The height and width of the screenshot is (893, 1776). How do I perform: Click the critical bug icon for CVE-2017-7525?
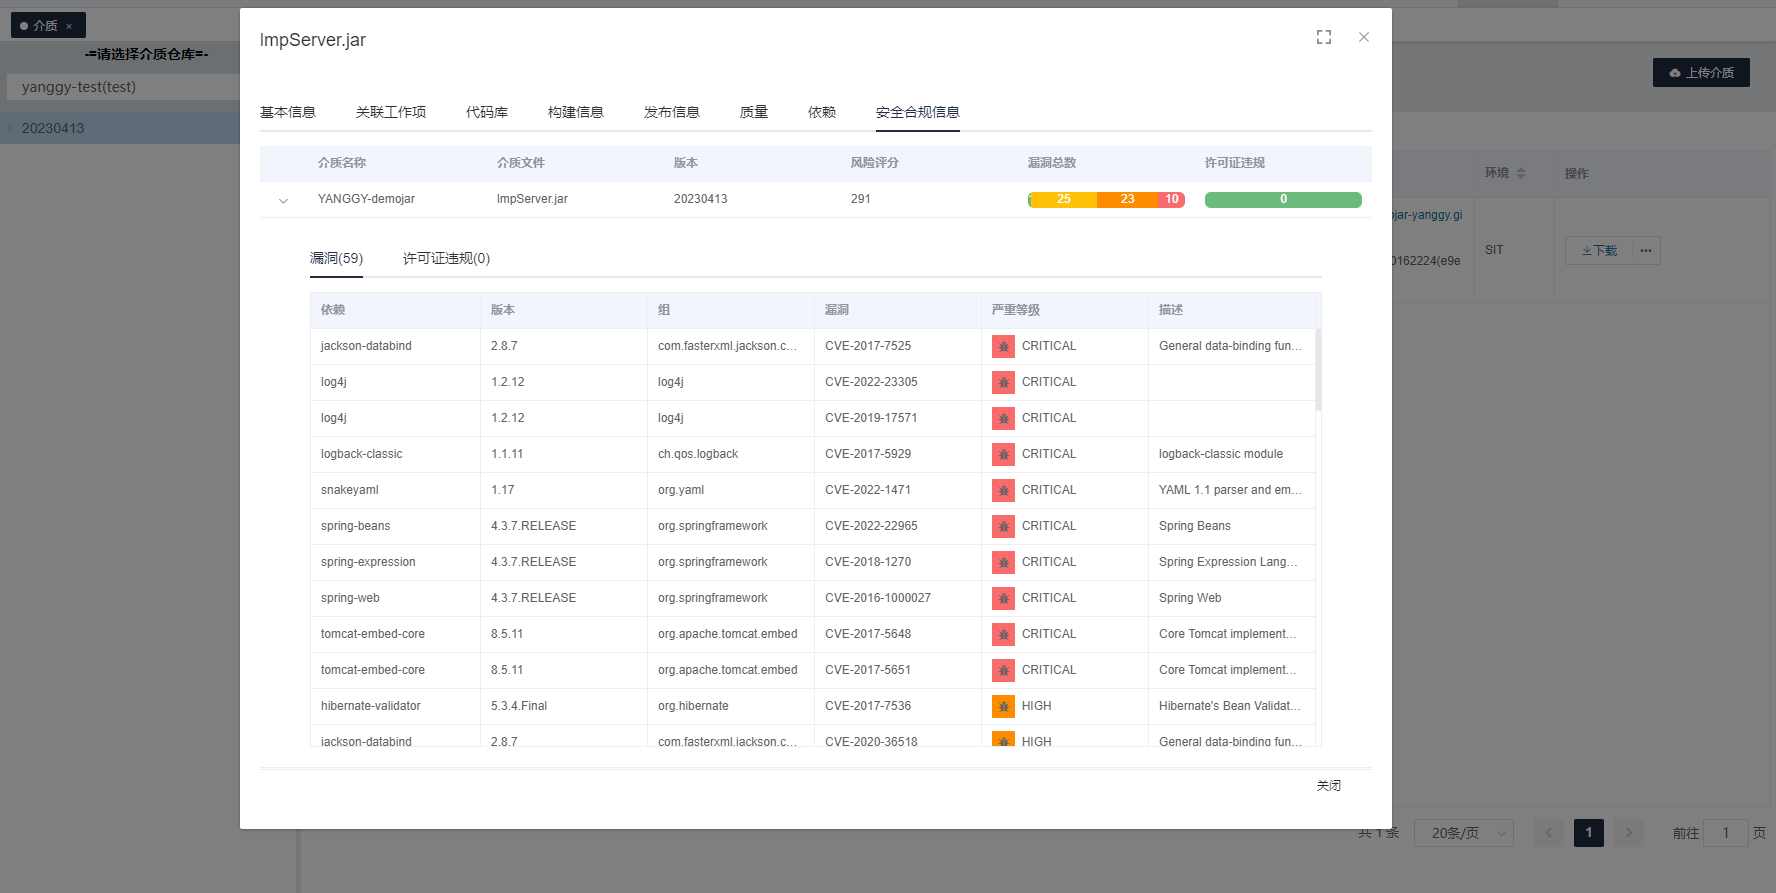pyautogui.click(x=1003, y=346)
